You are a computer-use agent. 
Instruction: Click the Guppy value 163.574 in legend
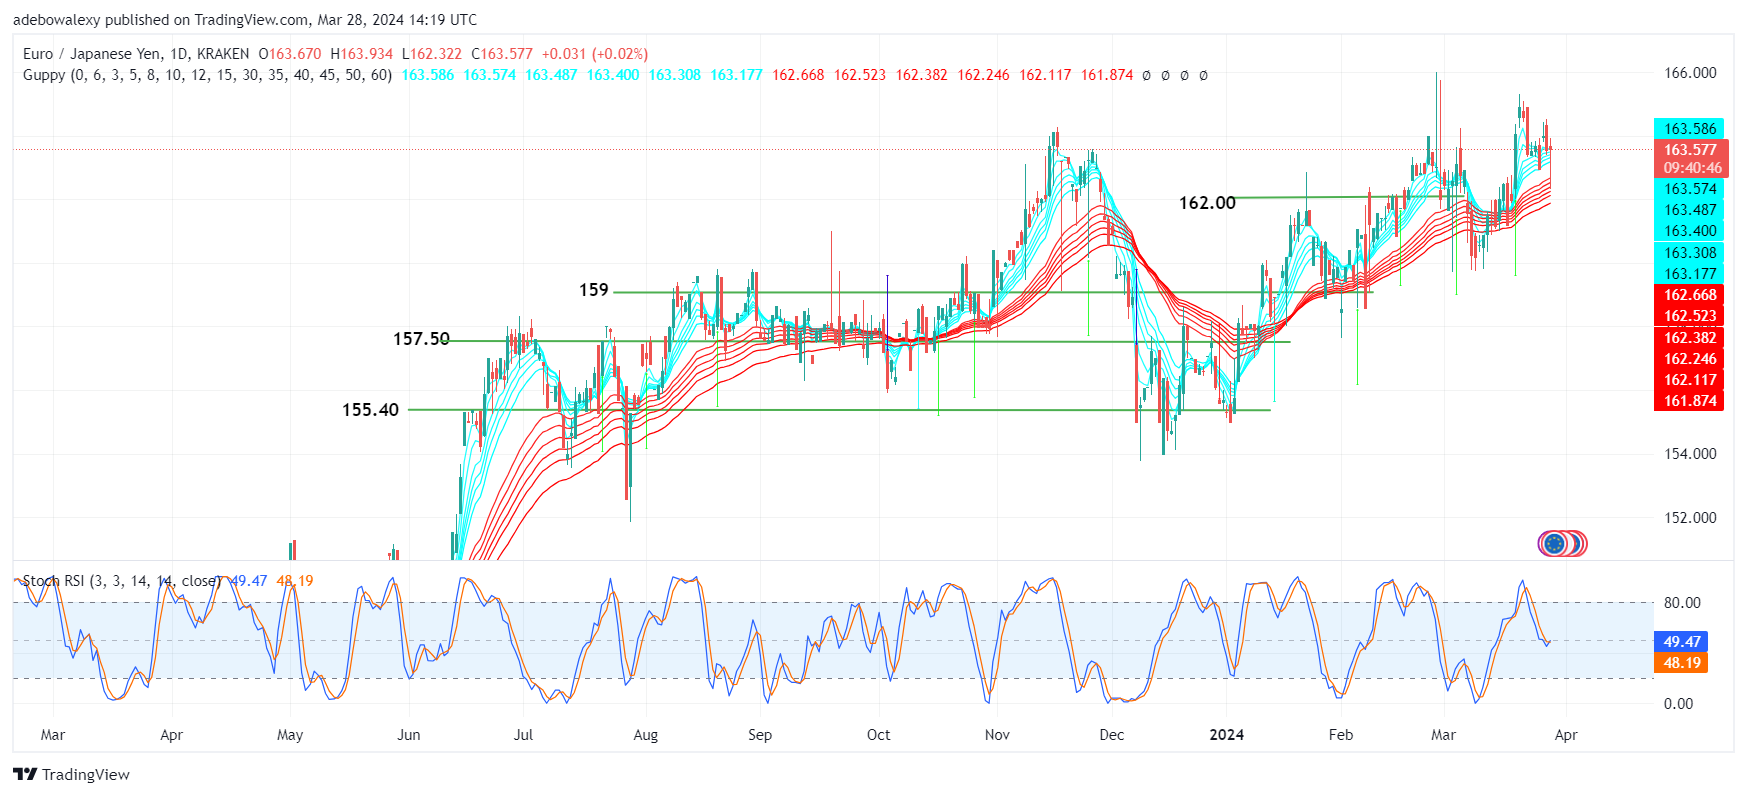489,75
